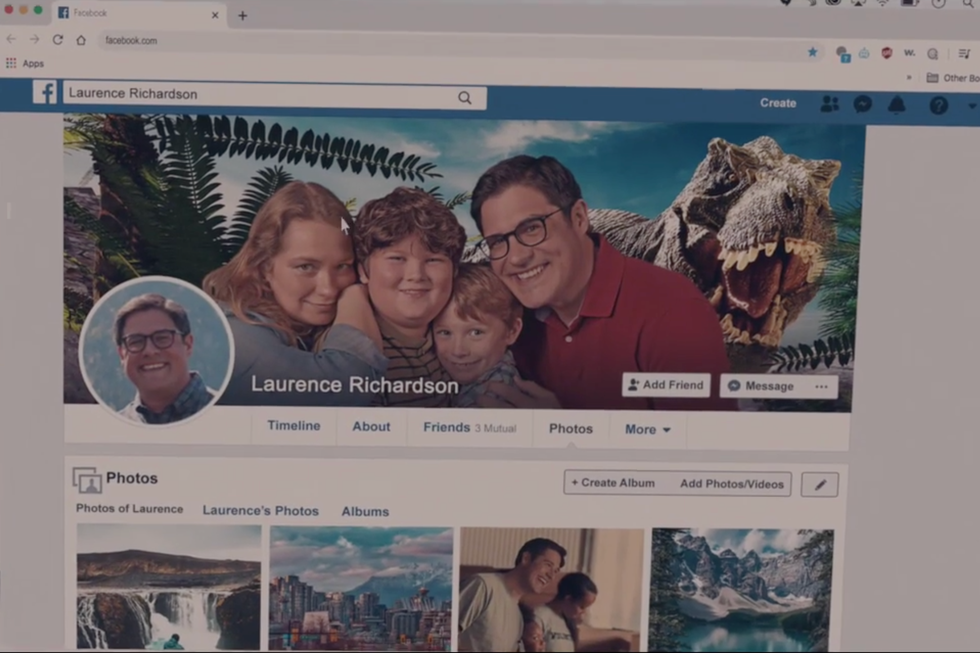This screenshot has height=653, width=980.
Task: Click the Create button in top bar
Action: [x=778, y=103]
